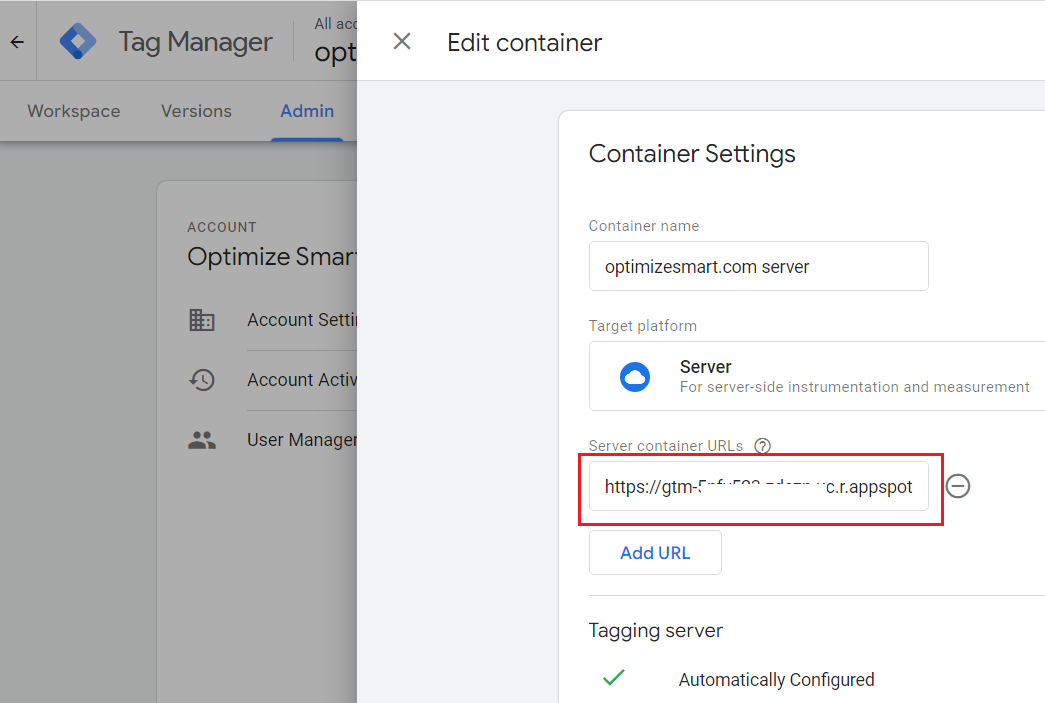Viewport: 1045px width, 703px height.
Task: Remove the server container URL entry
Action: (x=958, y=486)
